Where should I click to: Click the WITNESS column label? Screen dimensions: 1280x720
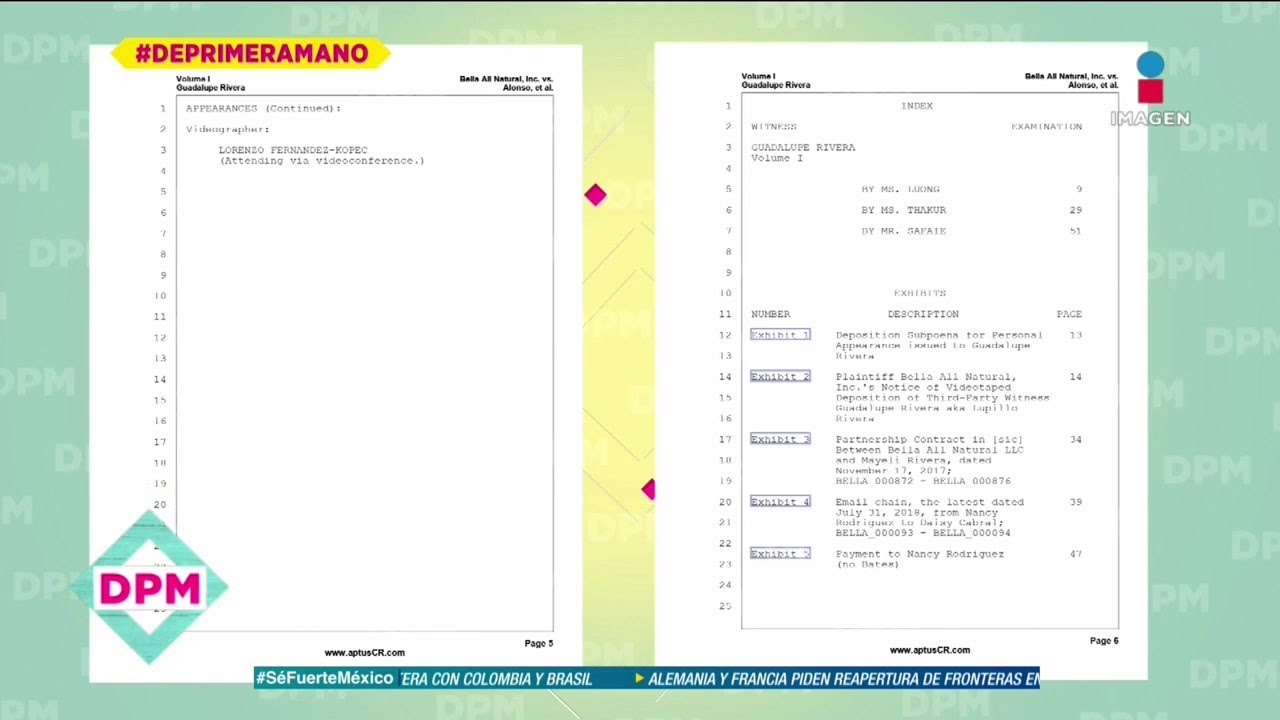point(774,127)
